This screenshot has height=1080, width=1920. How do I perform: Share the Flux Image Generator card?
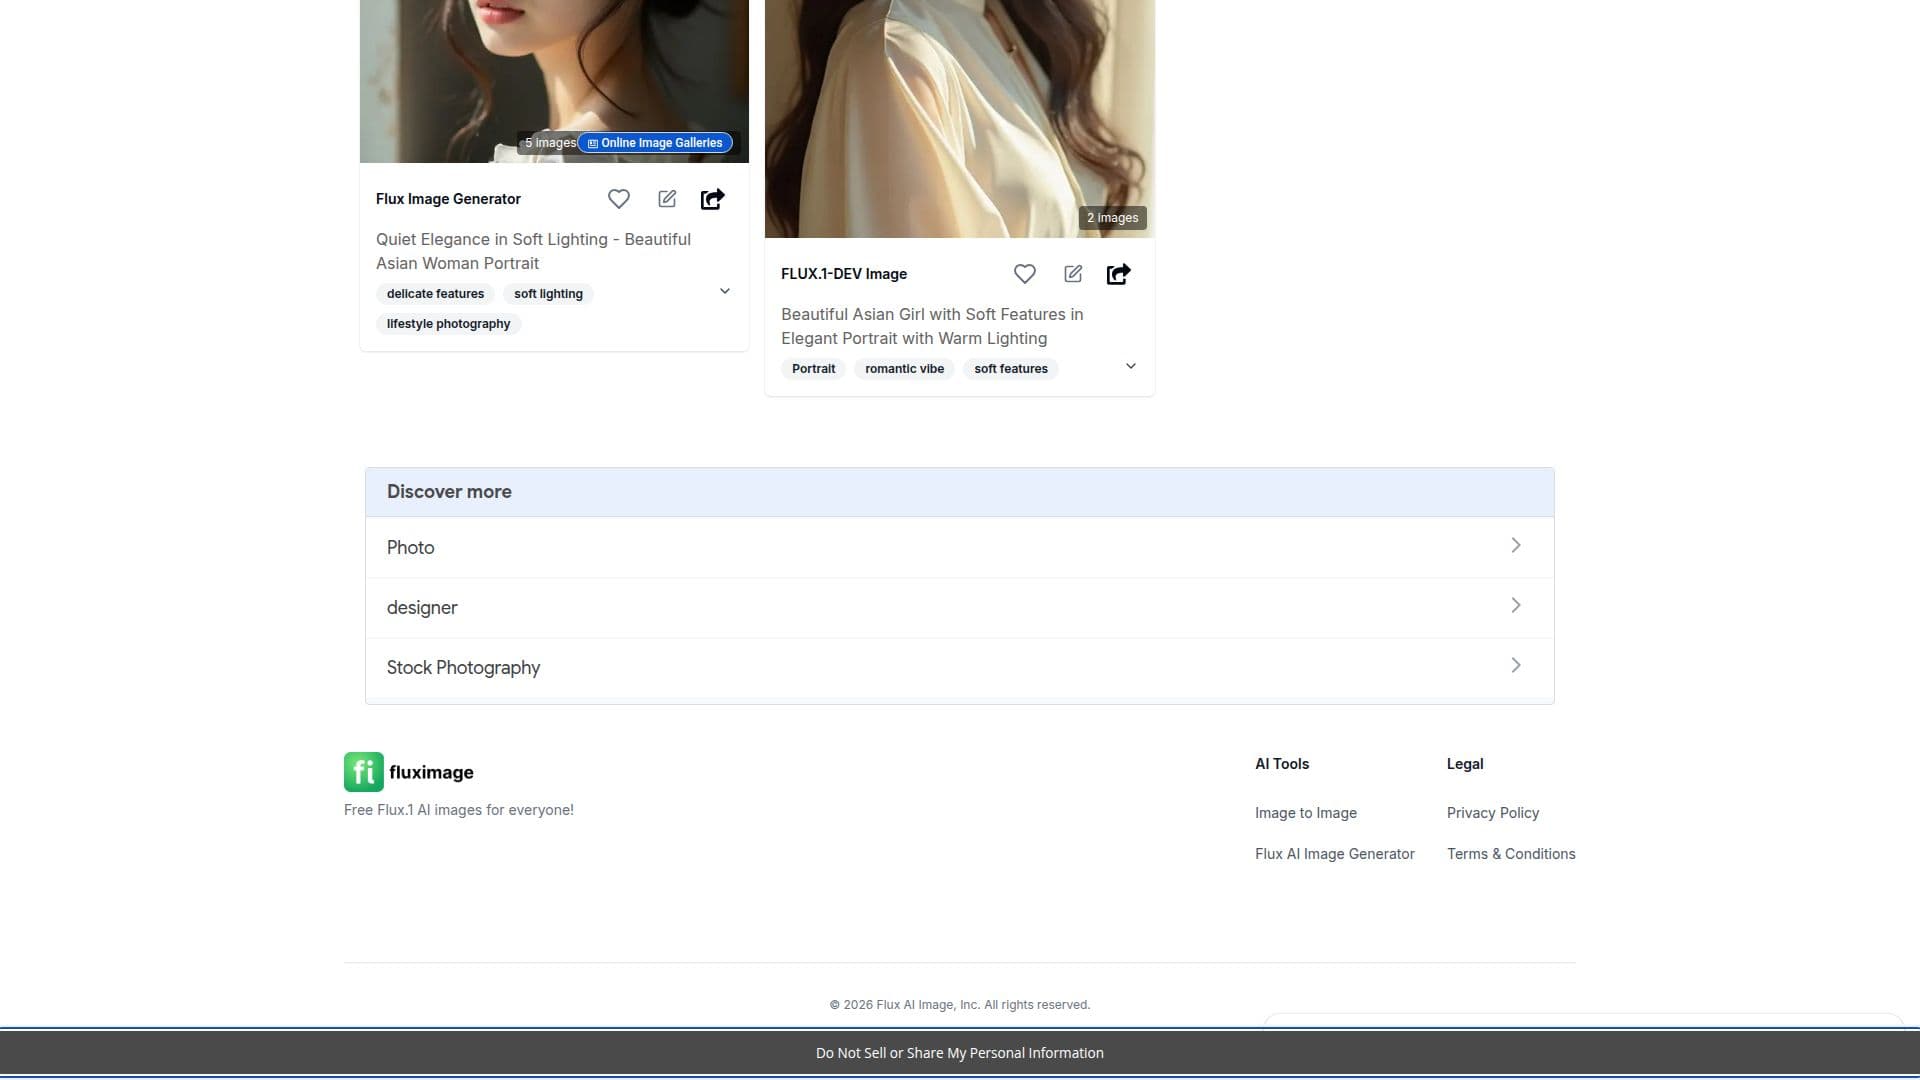[712, 199]
